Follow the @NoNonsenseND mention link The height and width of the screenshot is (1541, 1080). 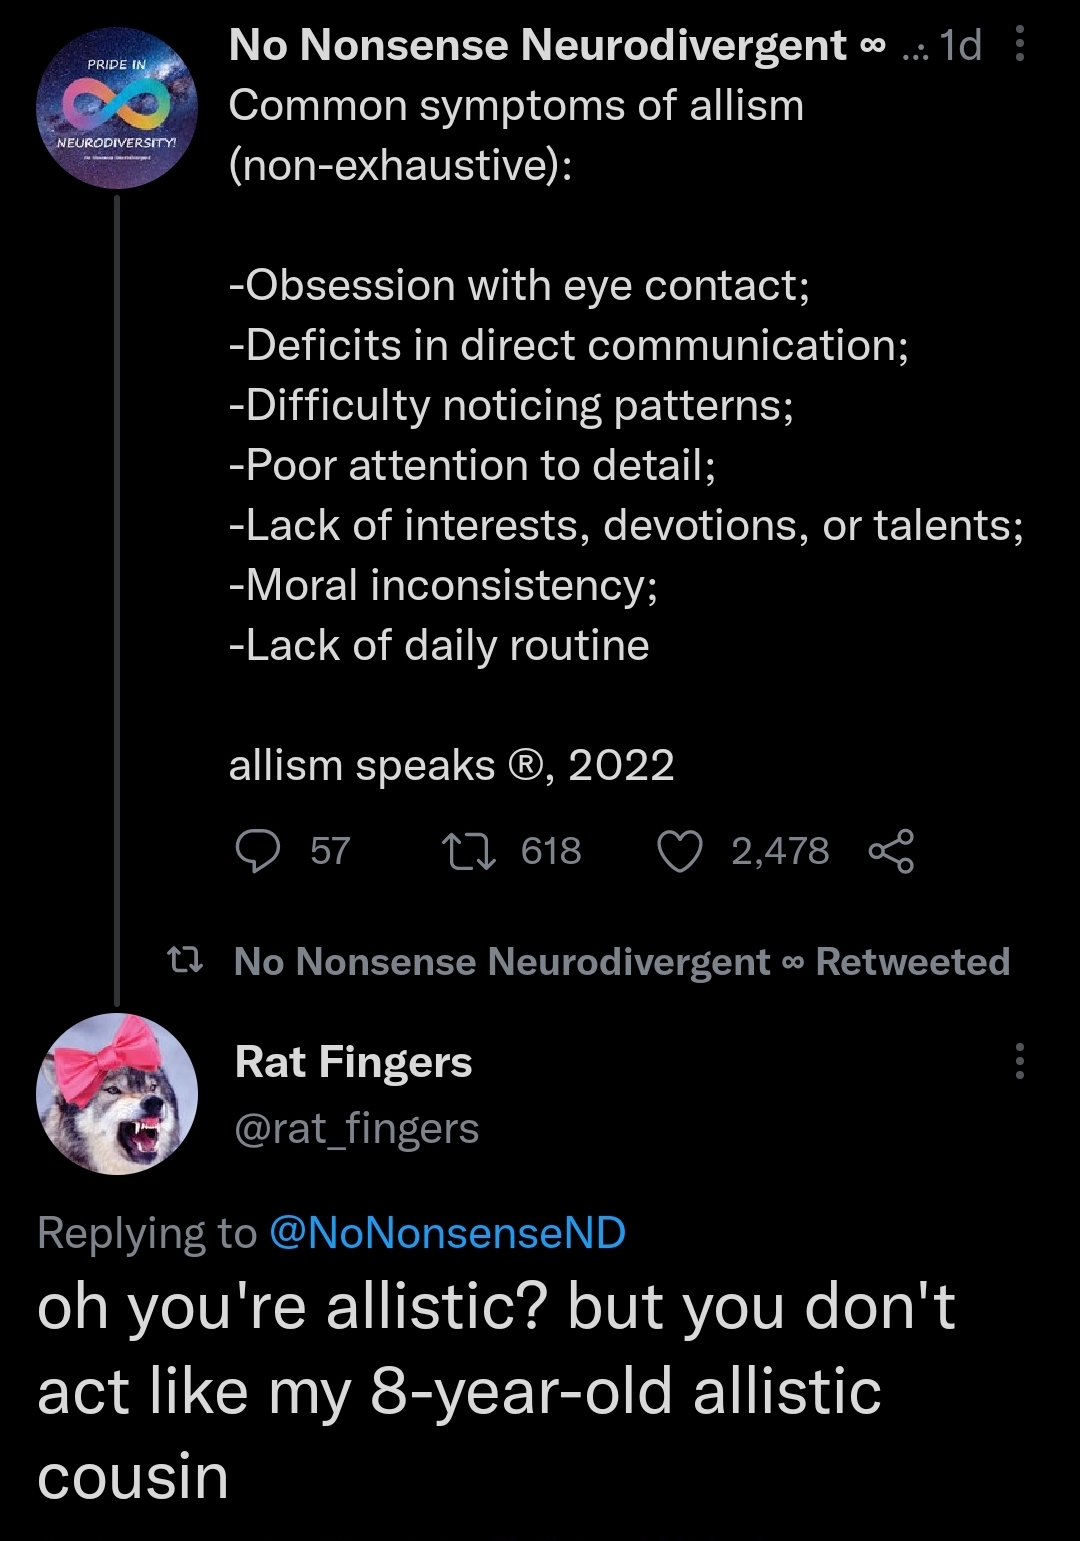pos(447,1233)
